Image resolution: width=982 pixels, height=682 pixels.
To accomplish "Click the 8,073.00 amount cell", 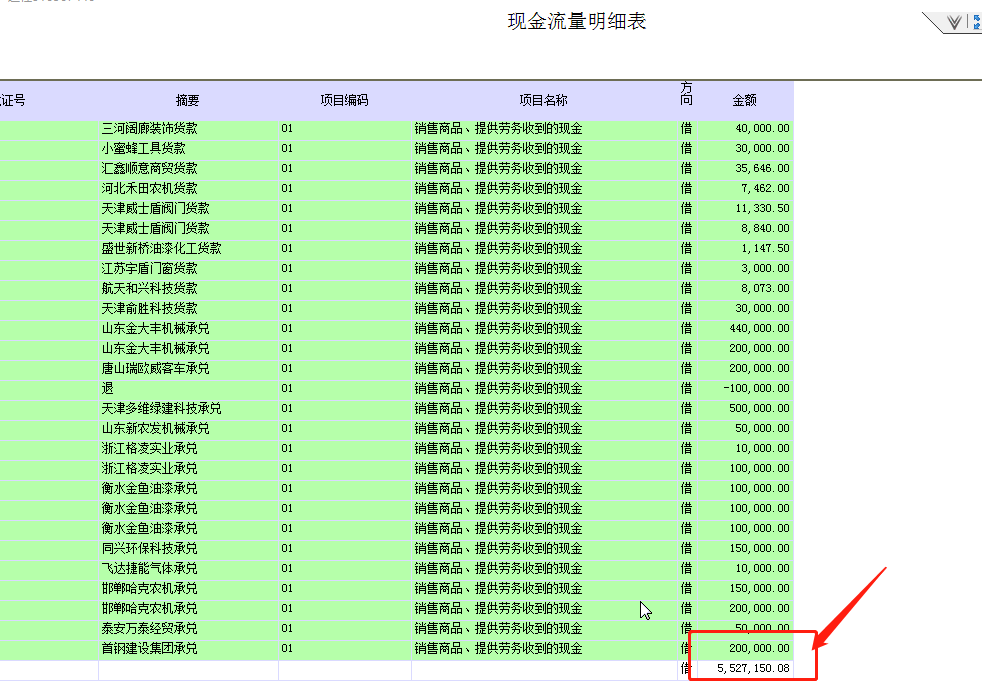I will (745, 289).
